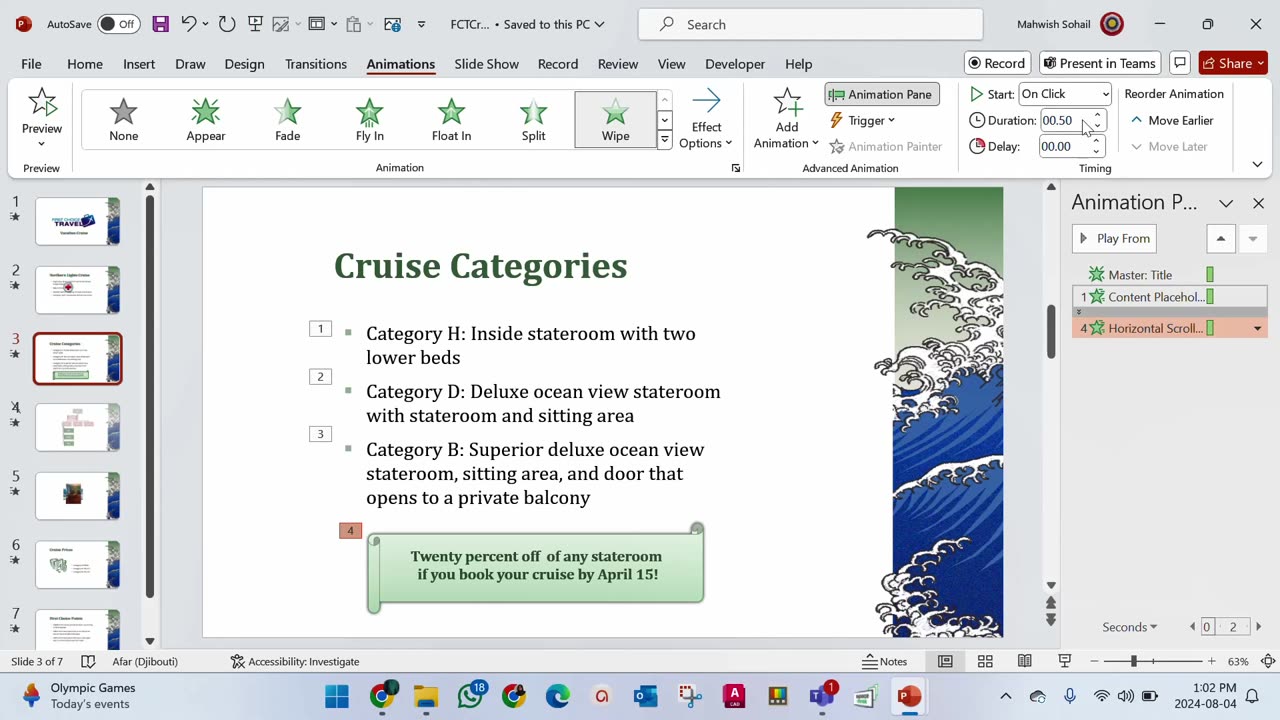
Task: Close the Animation Pane
Action: pyautogui.click(x=1258, y=203)
